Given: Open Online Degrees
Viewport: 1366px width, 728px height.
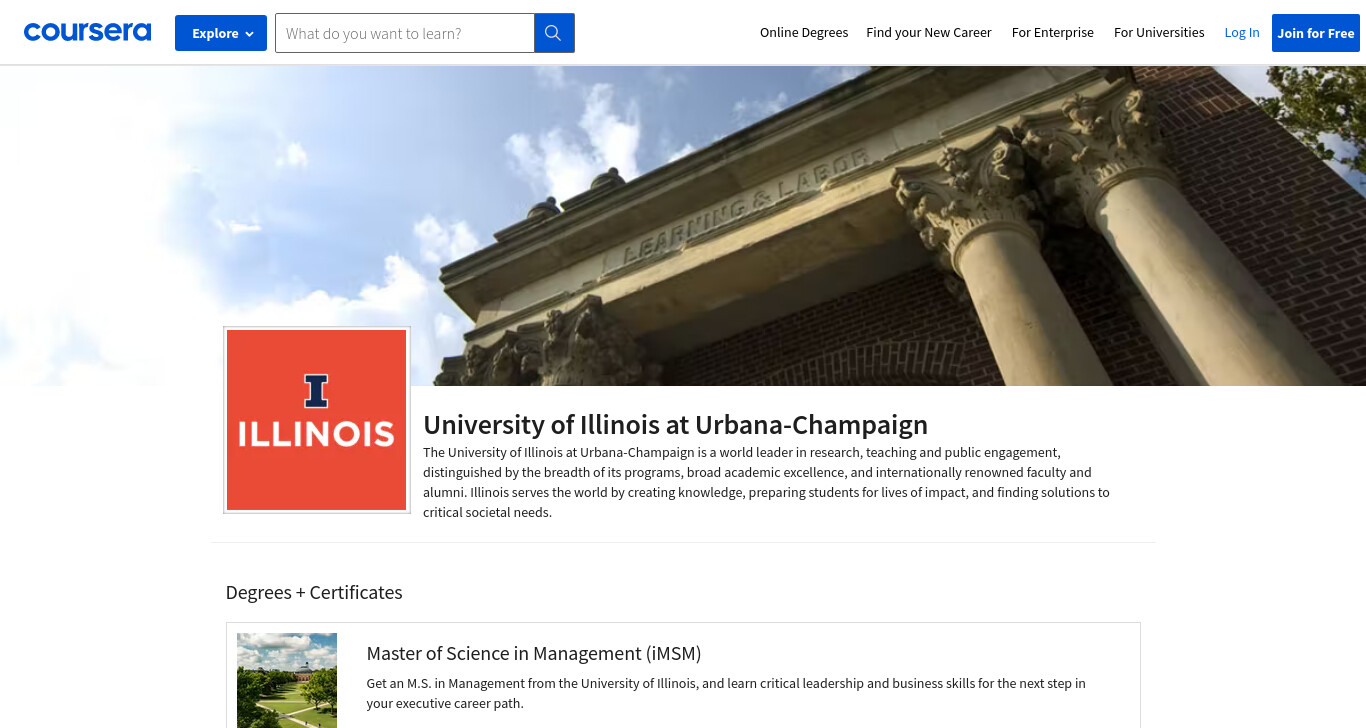Looking at the screenshot, I should click(x=804, y=33).
